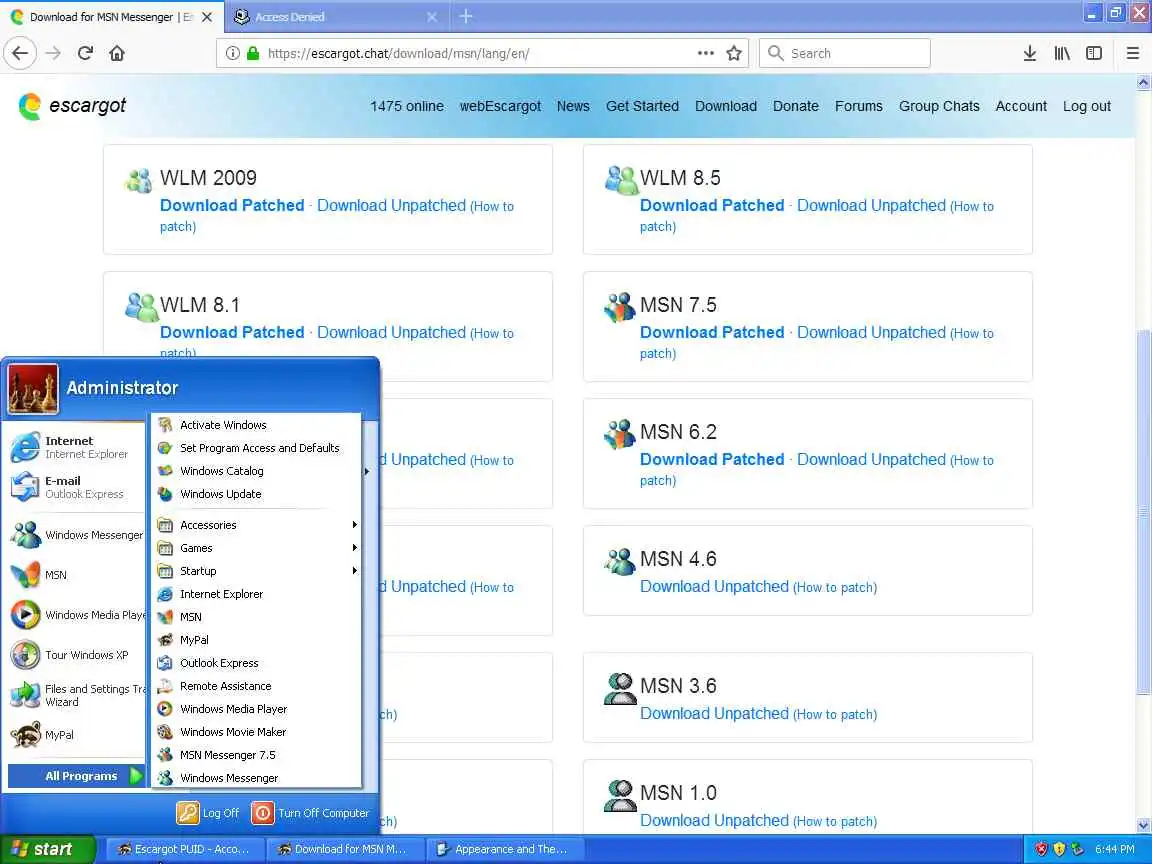Launch Windows Messenger from recent programs list
1152x864 pixels.
(x=77, y=535)
